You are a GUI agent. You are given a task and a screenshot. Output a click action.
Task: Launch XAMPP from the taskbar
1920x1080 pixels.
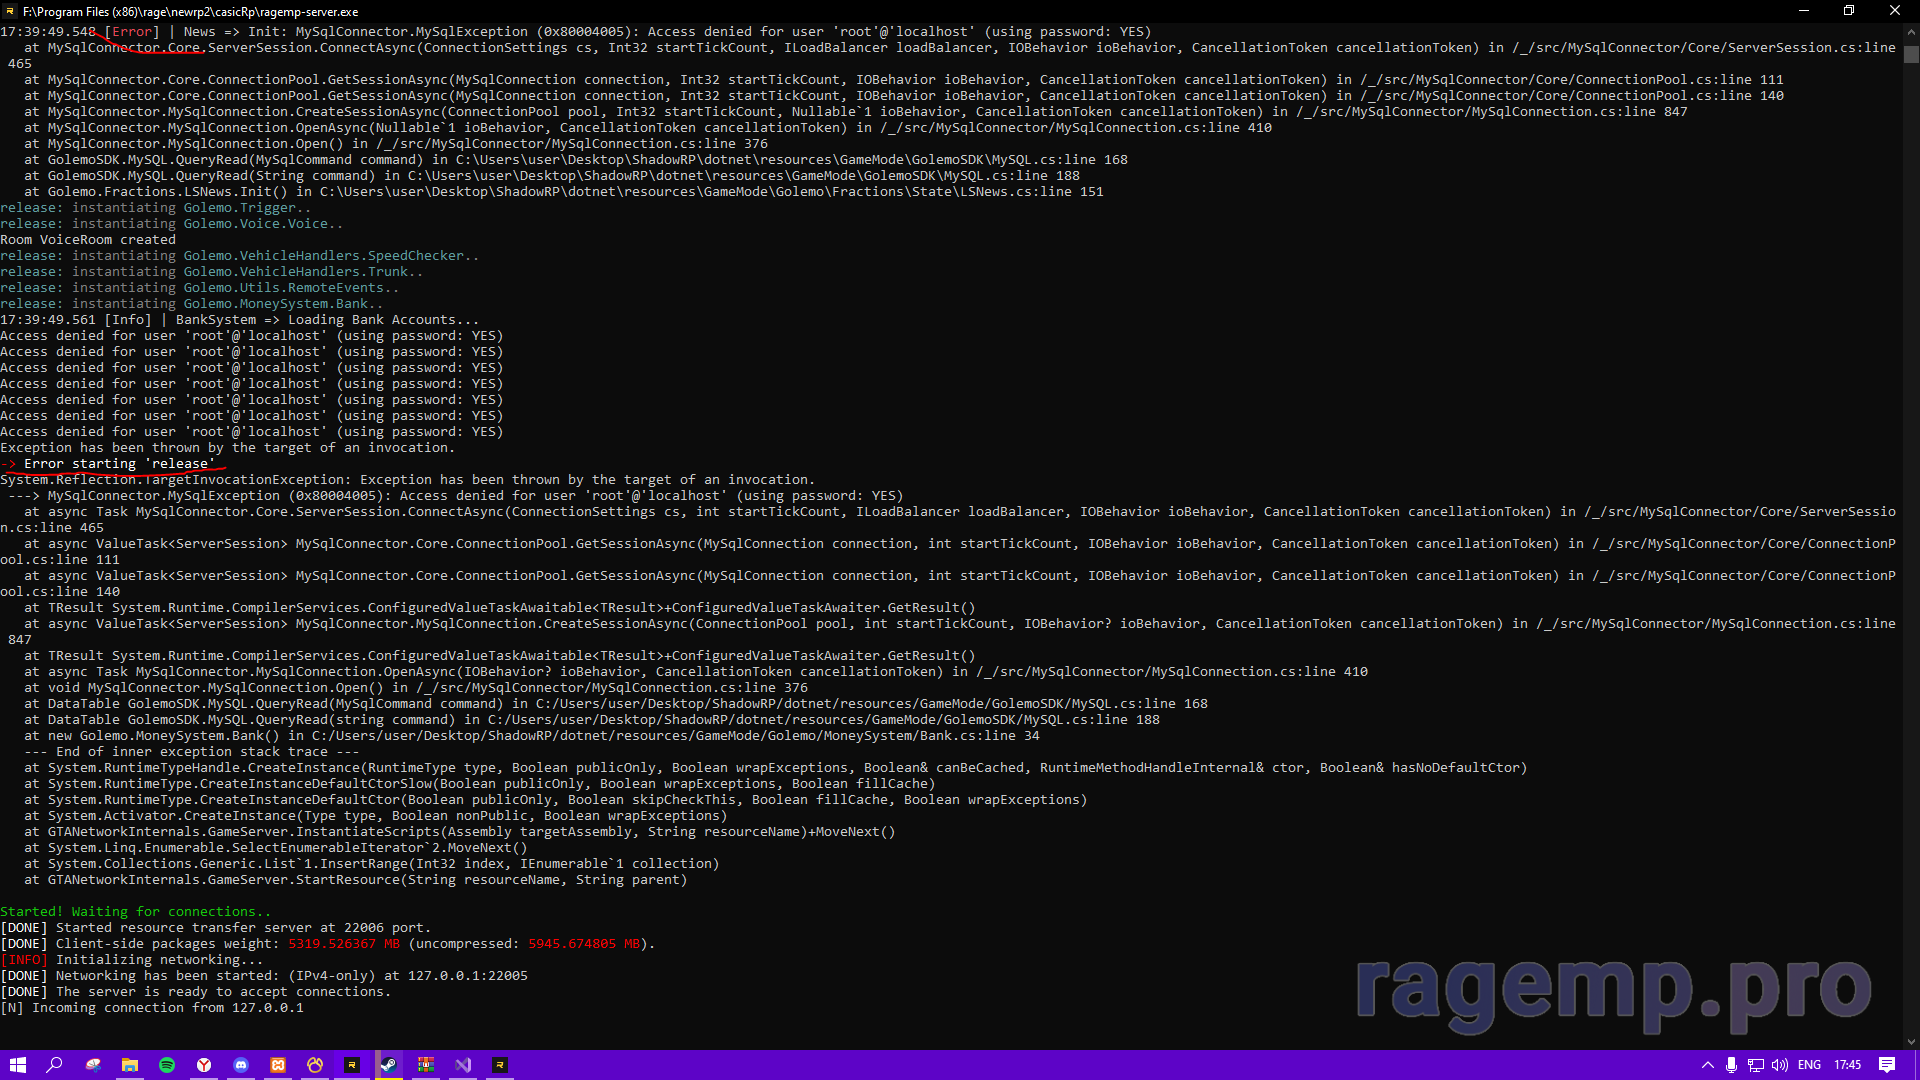tap(278, 1065)
